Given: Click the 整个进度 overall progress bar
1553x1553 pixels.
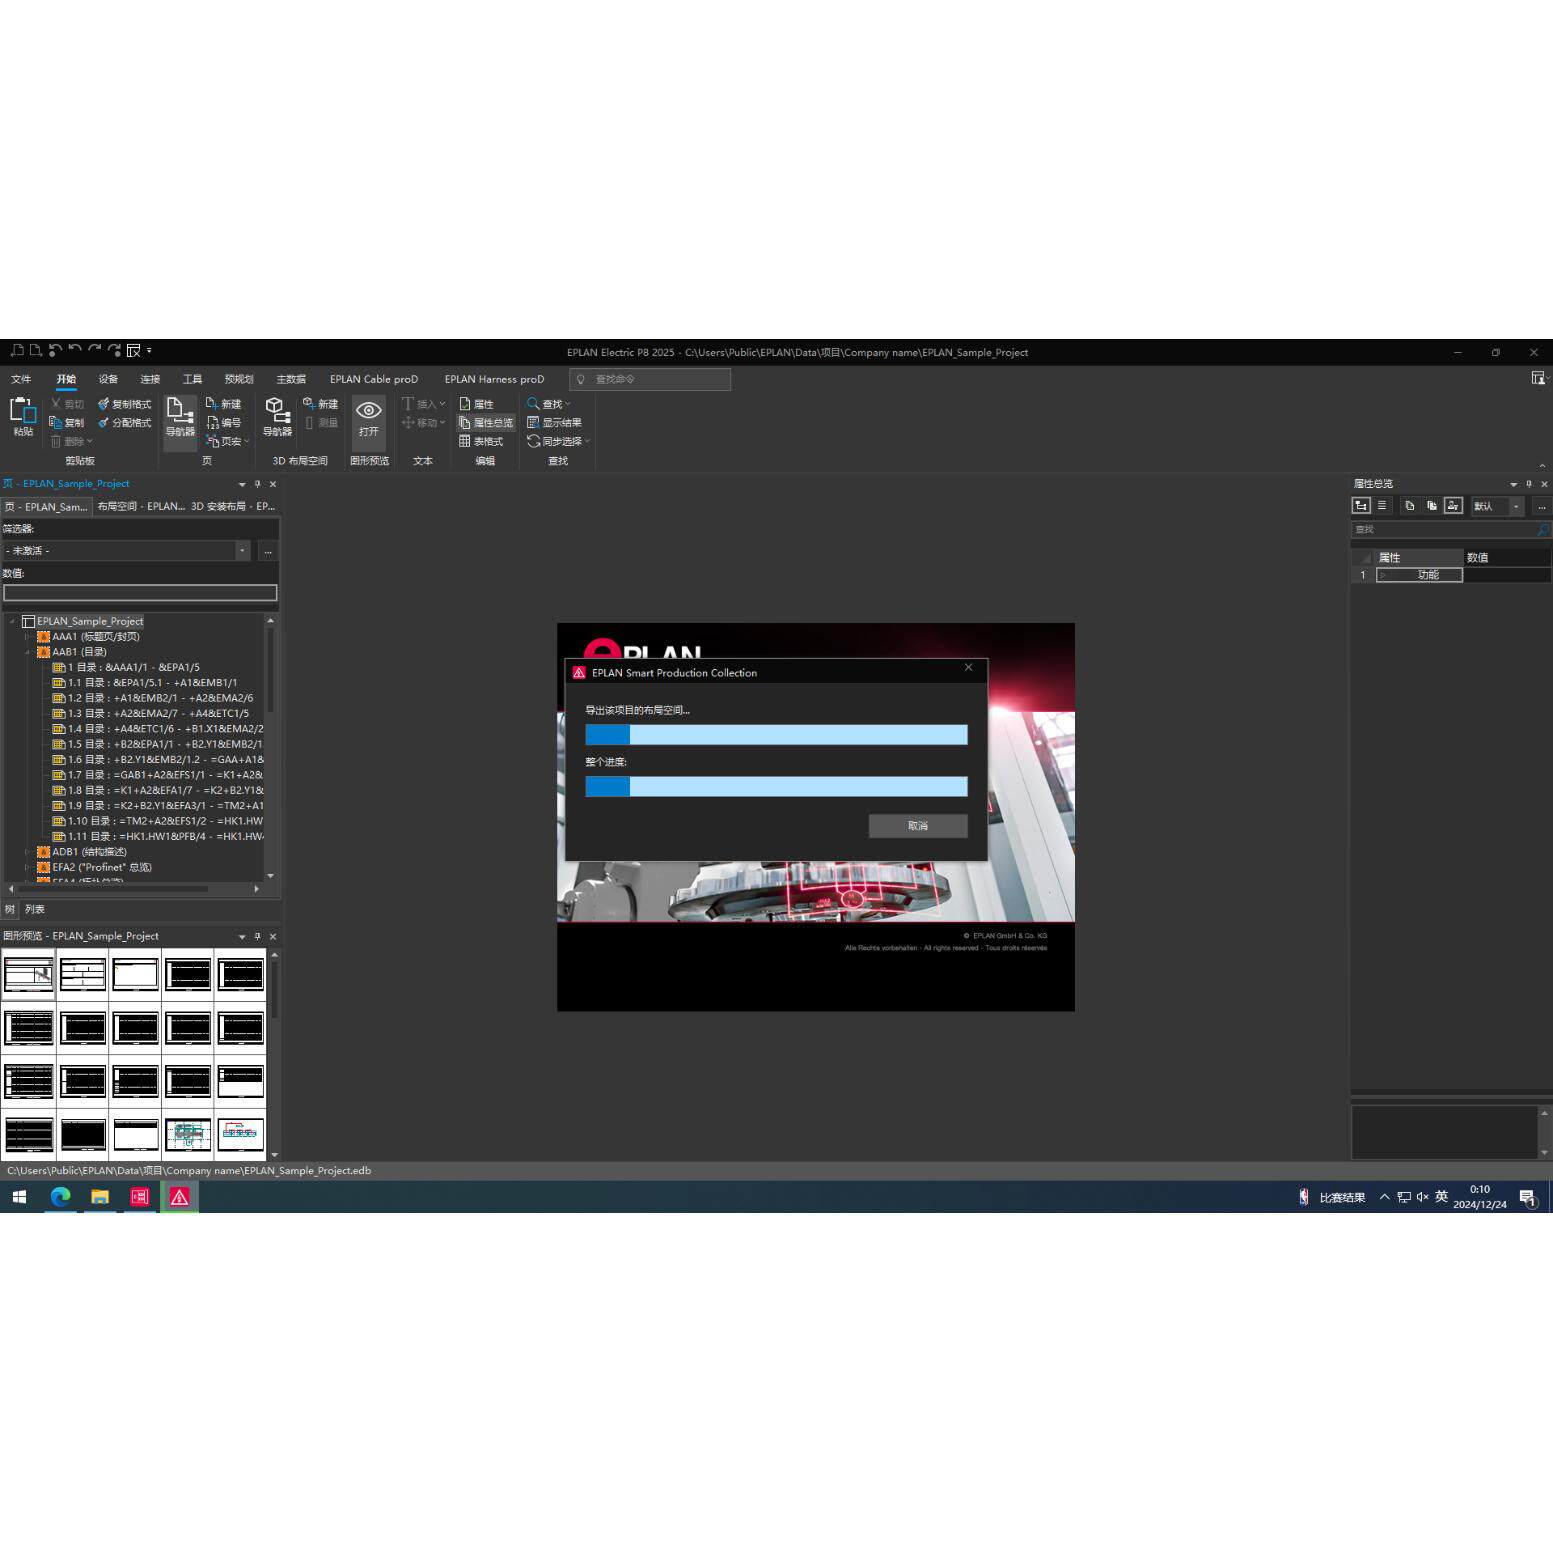Looking at the screenshot, I should 776,787.
